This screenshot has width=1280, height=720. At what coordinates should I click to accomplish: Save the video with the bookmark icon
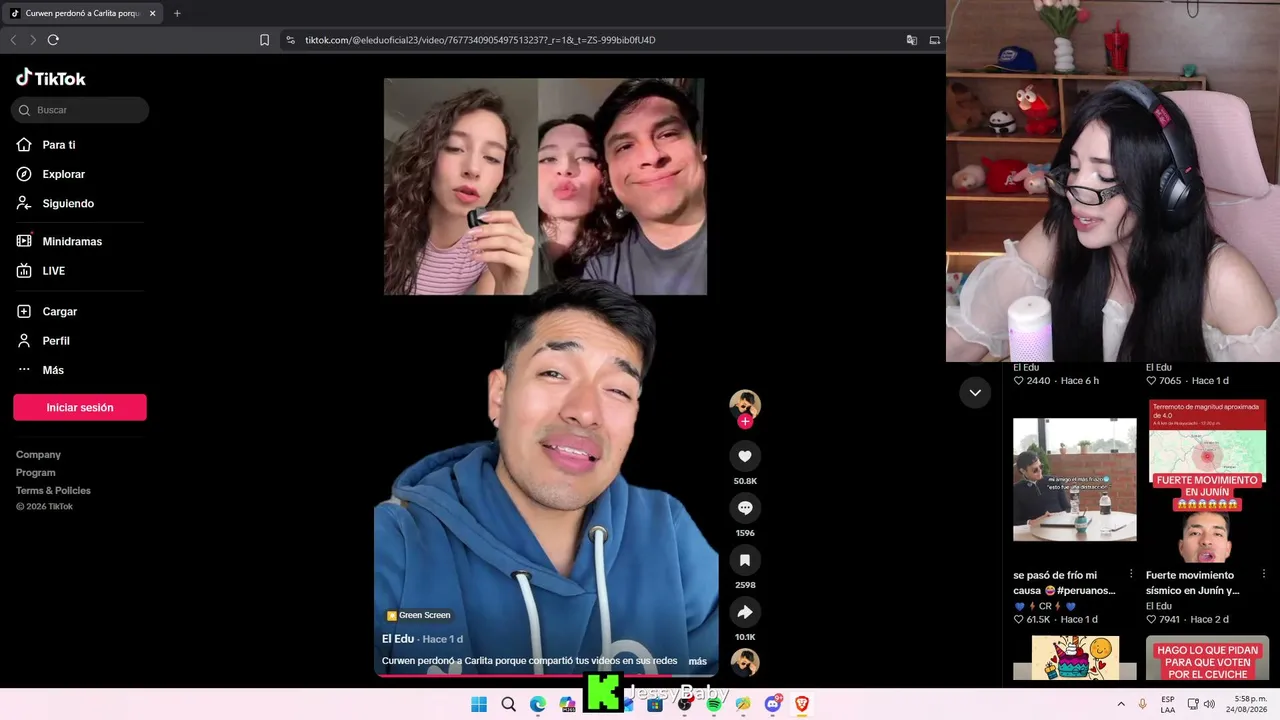click(745, 560)
